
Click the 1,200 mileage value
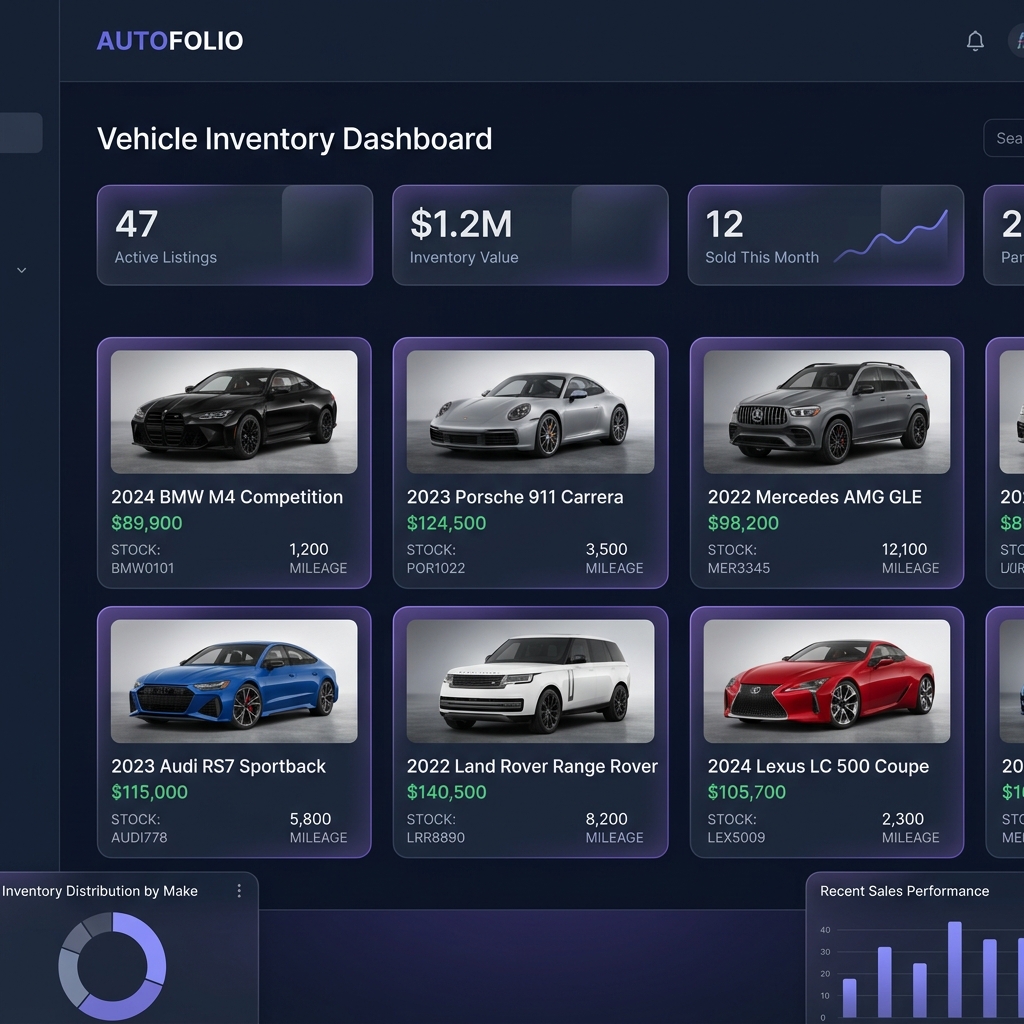point(309,549)
